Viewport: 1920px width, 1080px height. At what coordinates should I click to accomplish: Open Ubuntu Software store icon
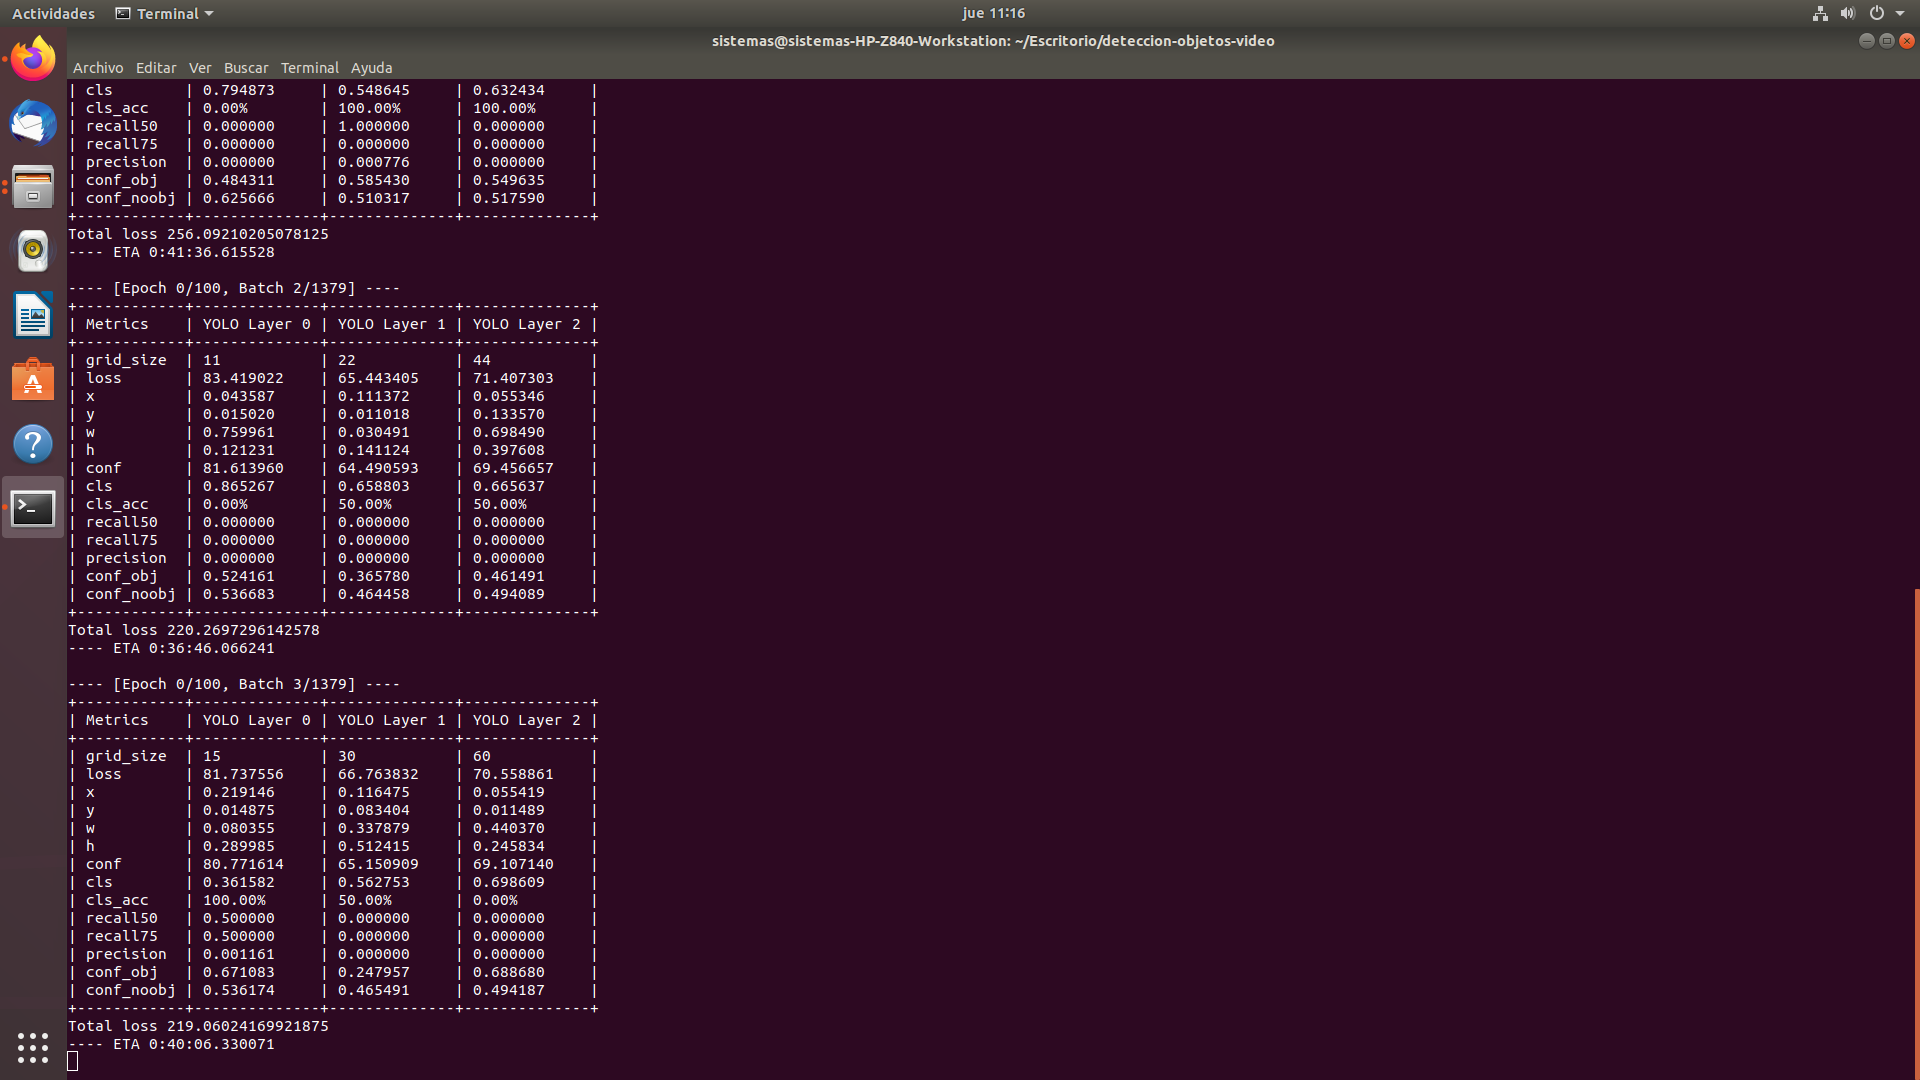click(x=33, y=380)
